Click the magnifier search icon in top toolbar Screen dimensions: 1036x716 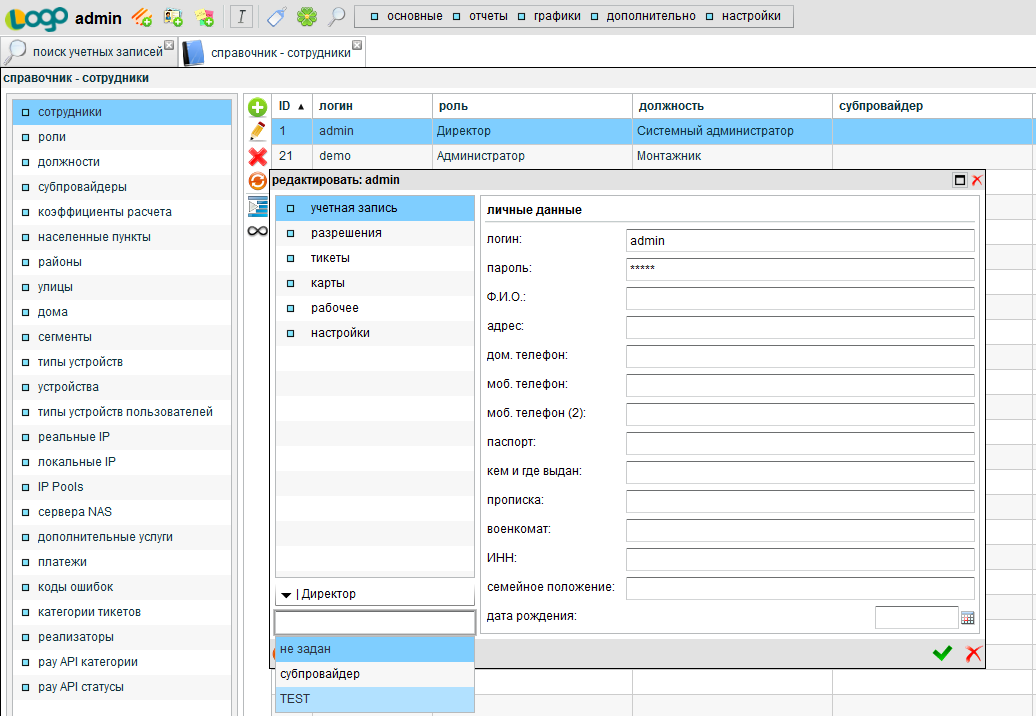click(337, 16)
